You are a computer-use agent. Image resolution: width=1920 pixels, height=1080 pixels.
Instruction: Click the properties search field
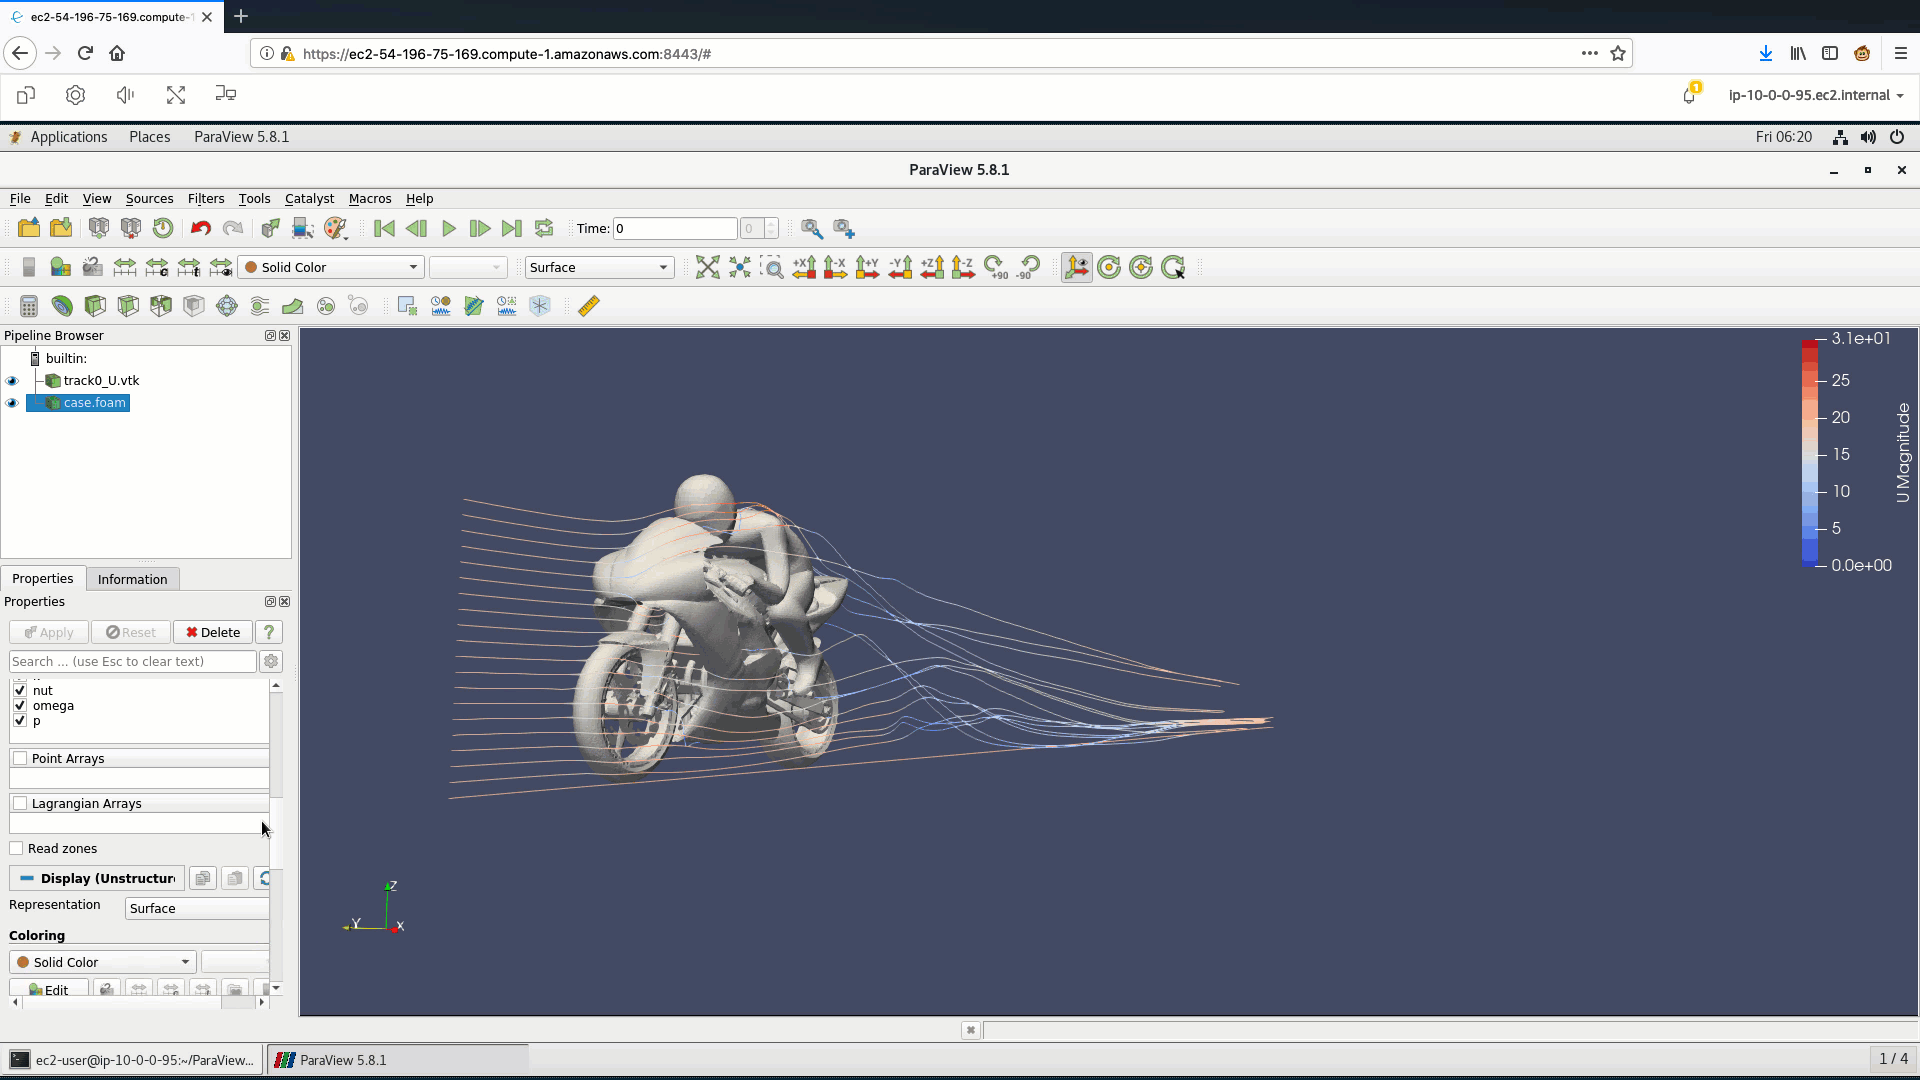pos(132,661)
